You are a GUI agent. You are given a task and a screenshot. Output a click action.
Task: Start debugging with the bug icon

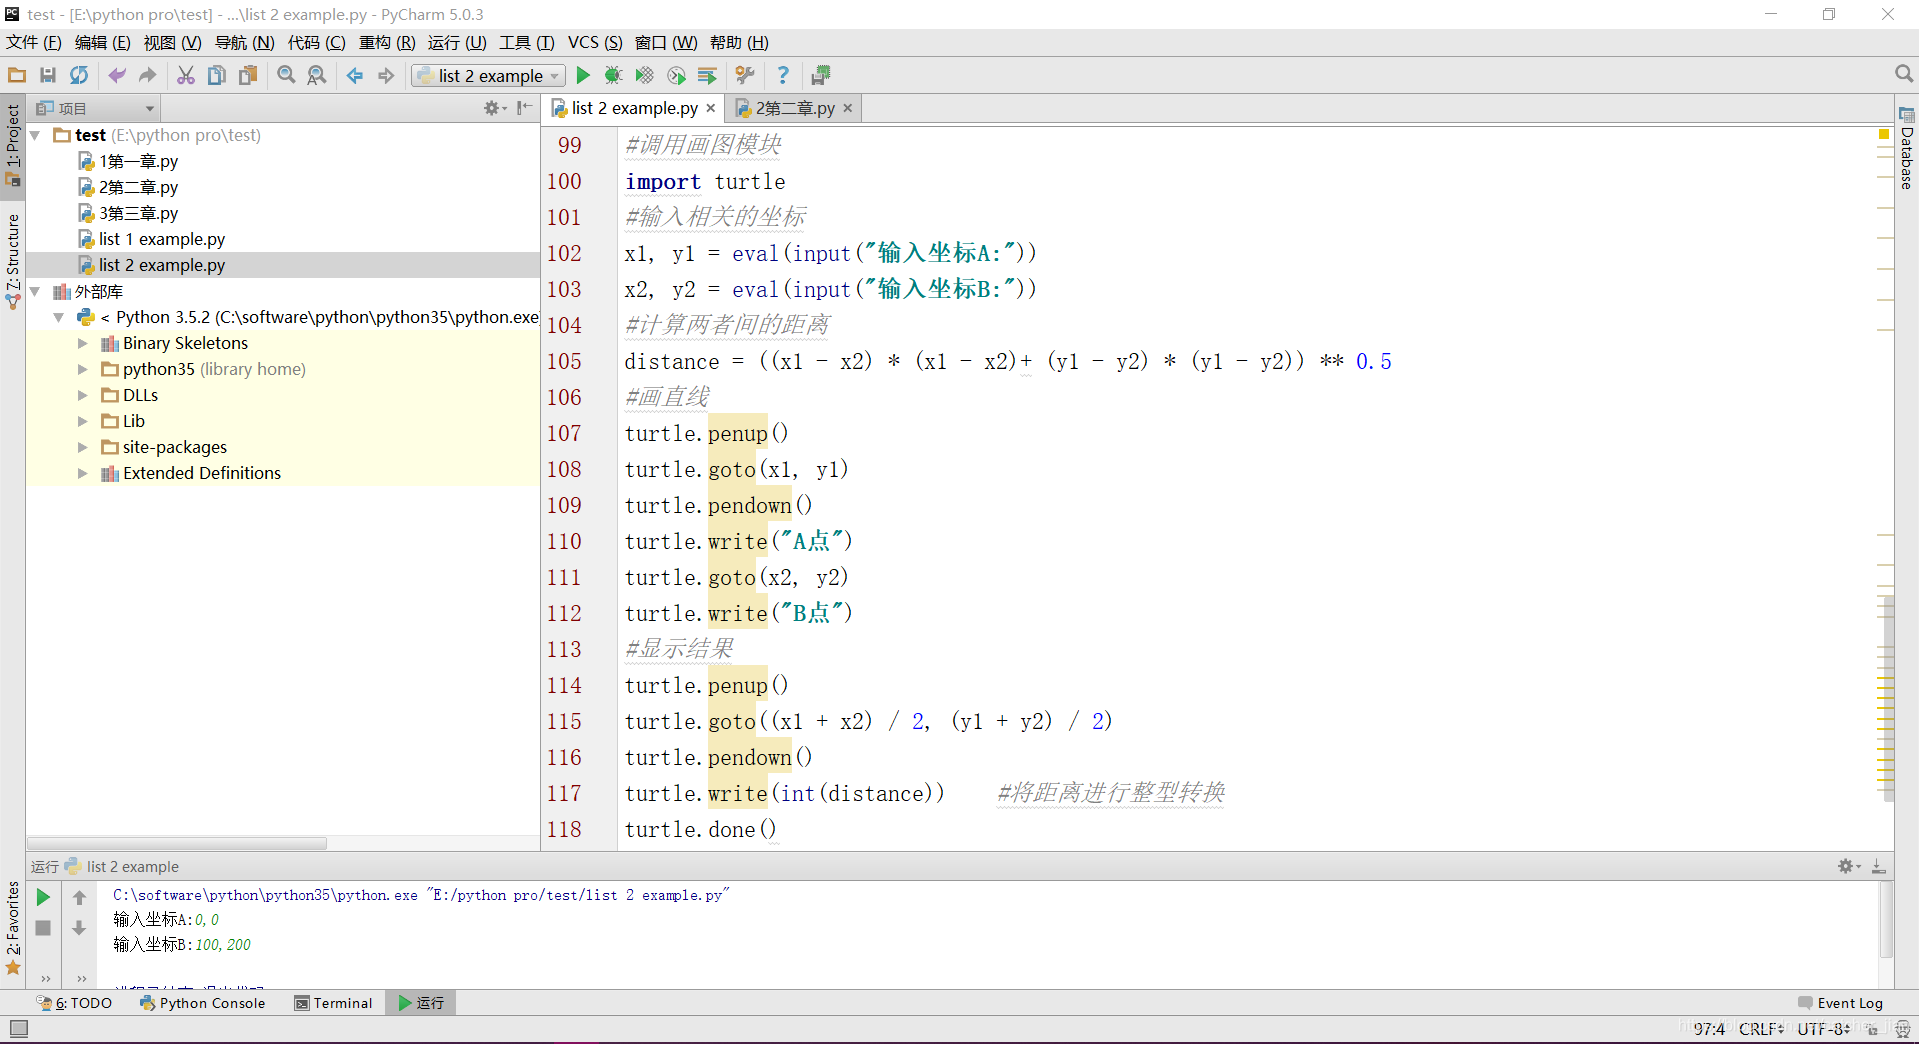(x=614, y=75)
